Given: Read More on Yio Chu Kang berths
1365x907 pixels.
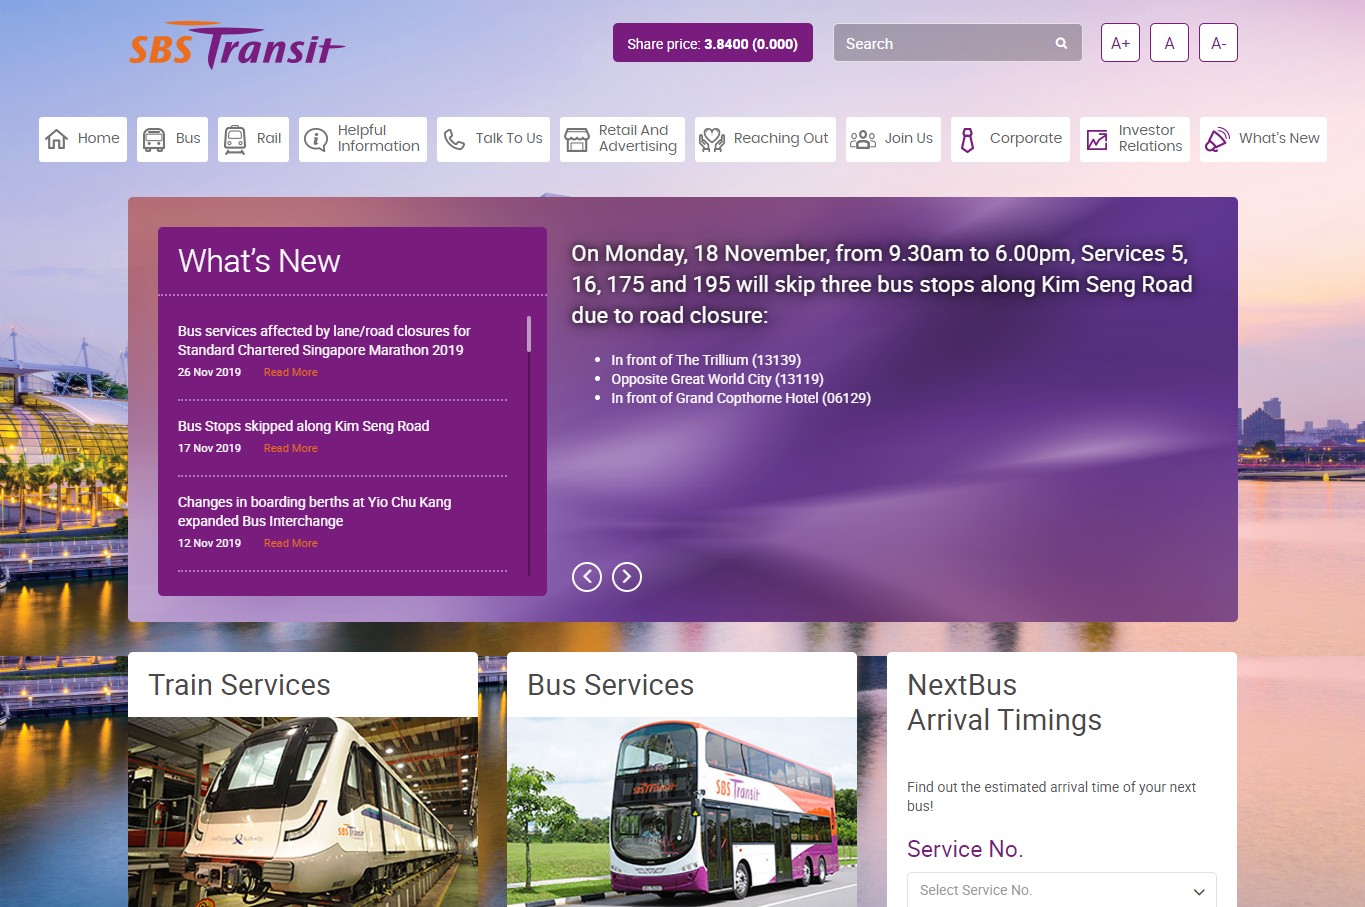Looking at the screenshot, I should 291,543.
